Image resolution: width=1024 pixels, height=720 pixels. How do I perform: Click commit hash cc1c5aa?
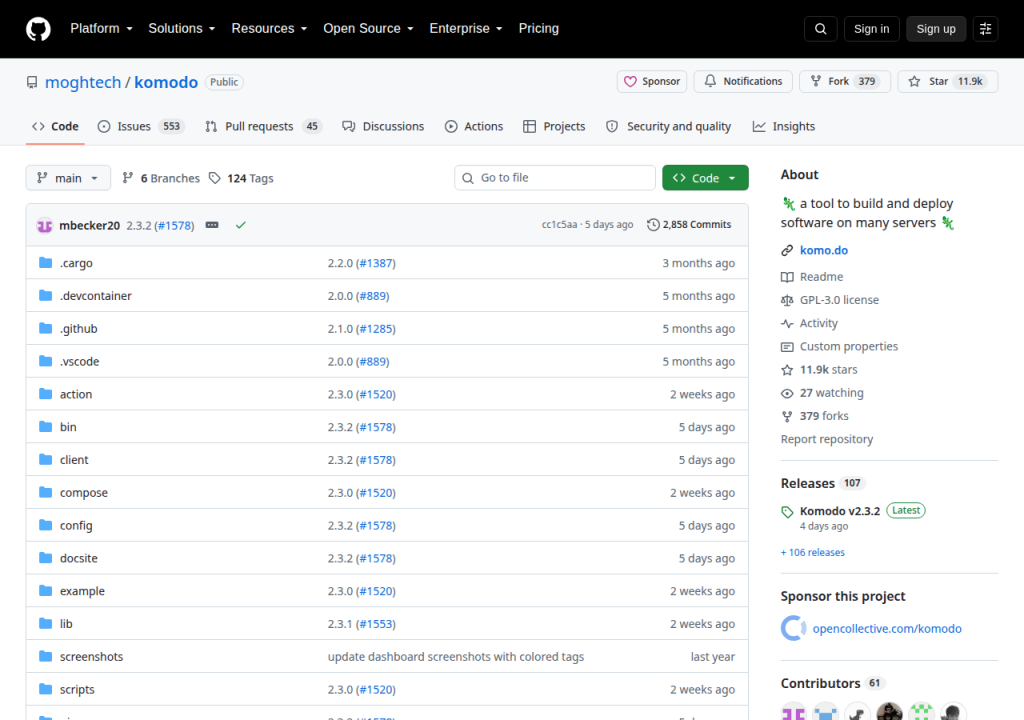click(x=559, y=225)
